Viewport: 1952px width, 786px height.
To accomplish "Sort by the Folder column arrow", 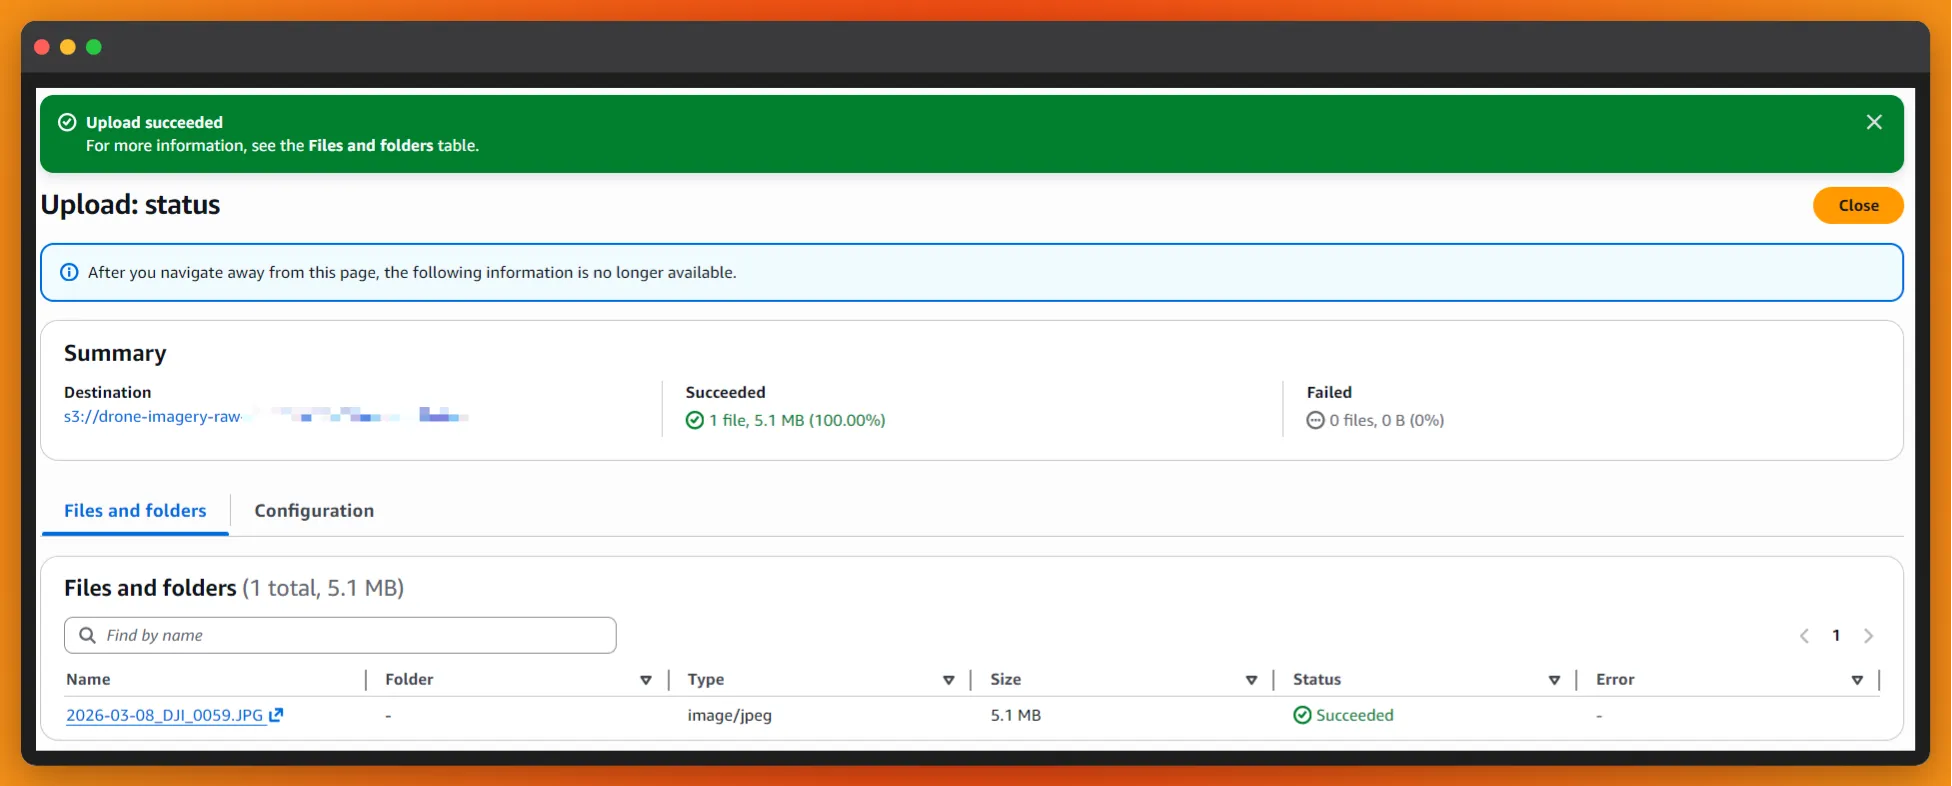I will tap(646, 680).
